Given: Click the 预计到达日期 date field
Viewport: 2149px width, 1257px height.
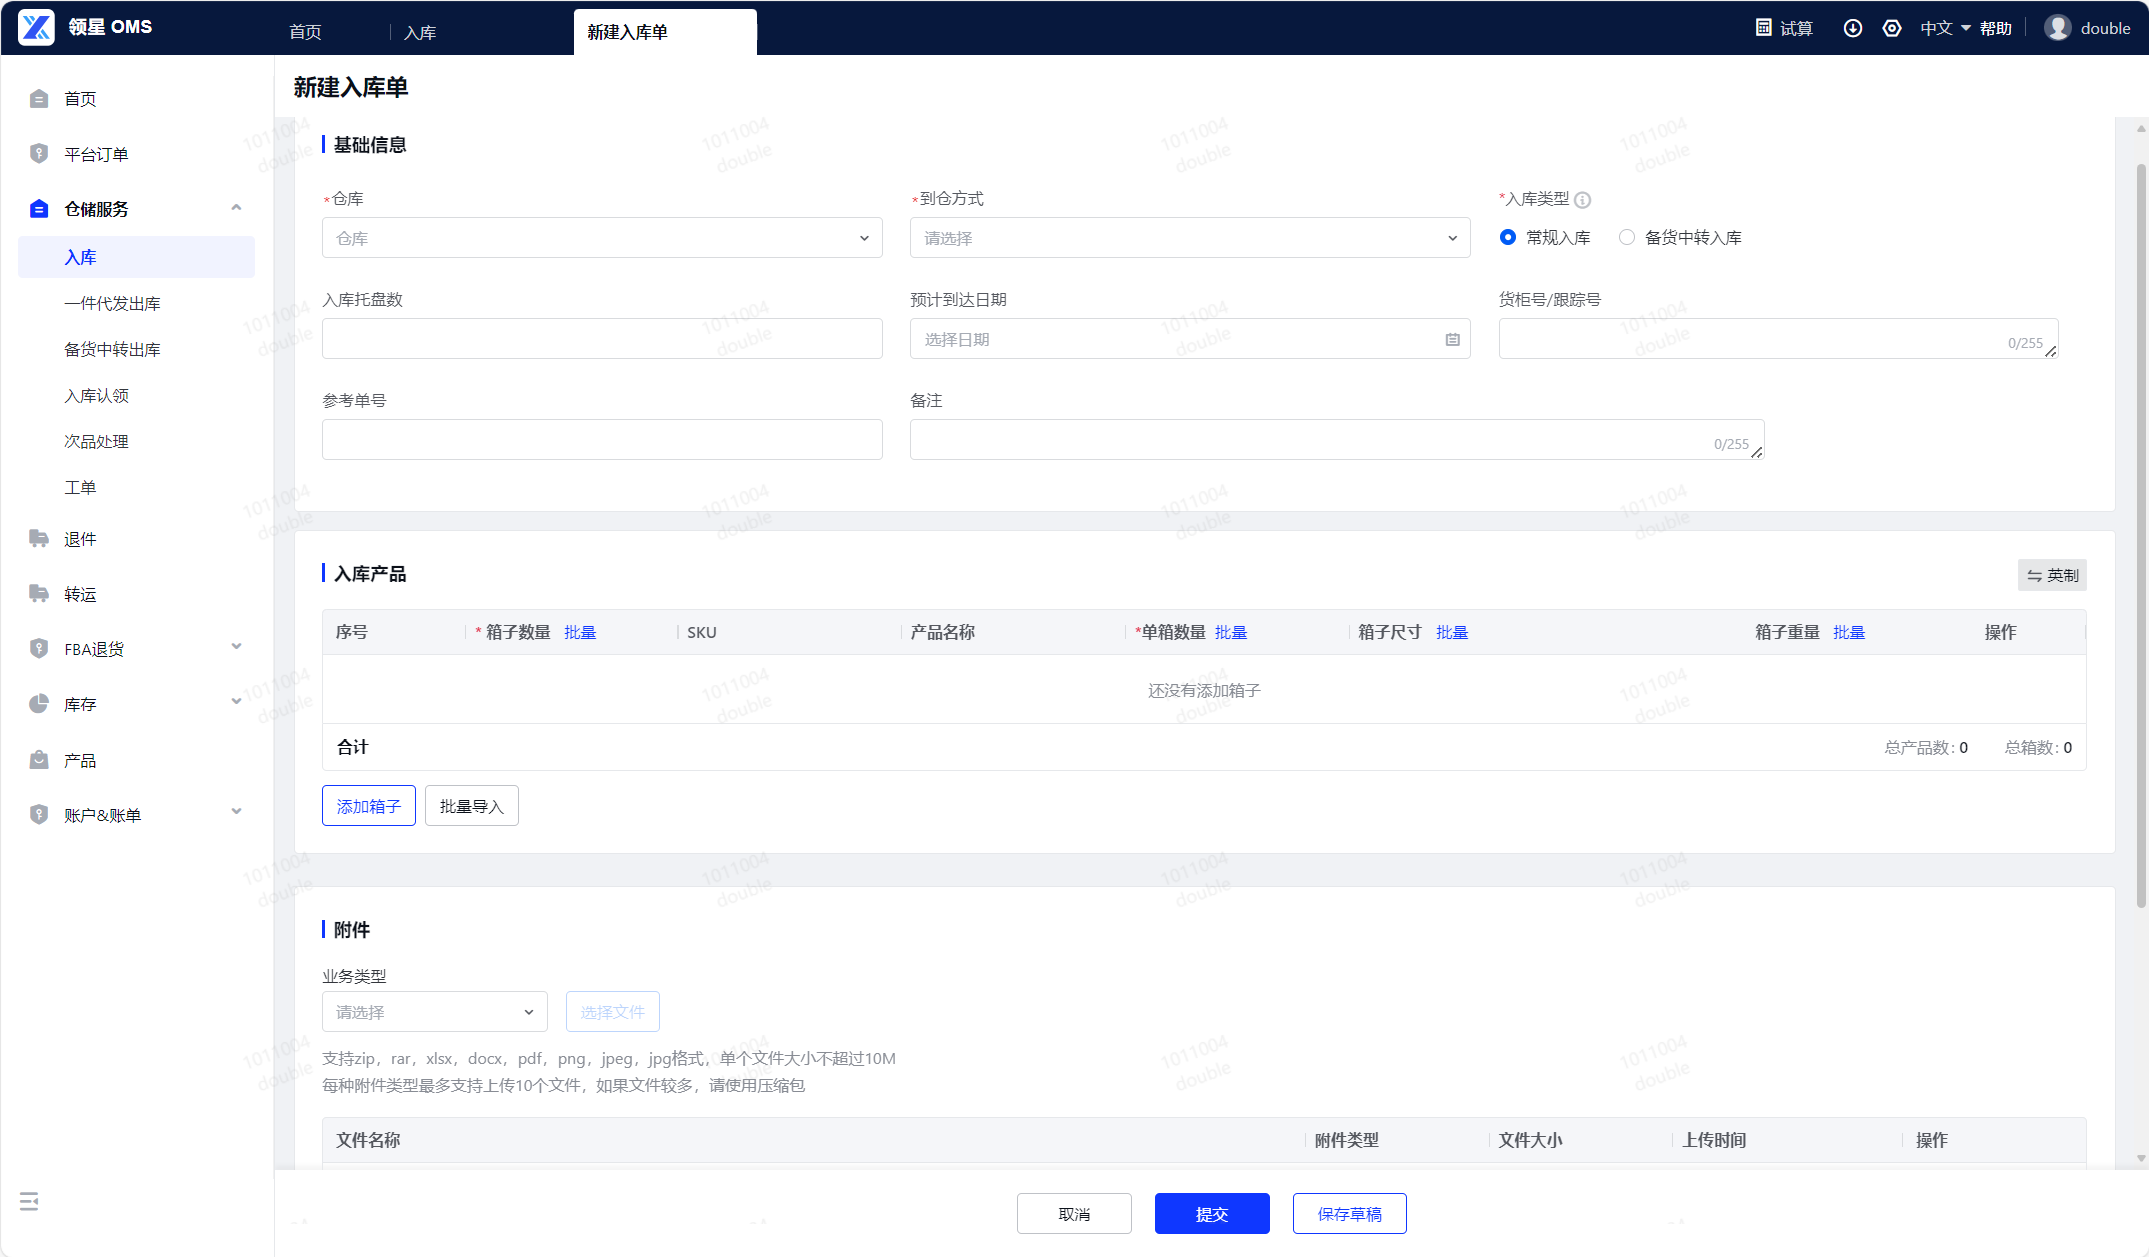Looking at the screenshot, I should click(1190, 339).
